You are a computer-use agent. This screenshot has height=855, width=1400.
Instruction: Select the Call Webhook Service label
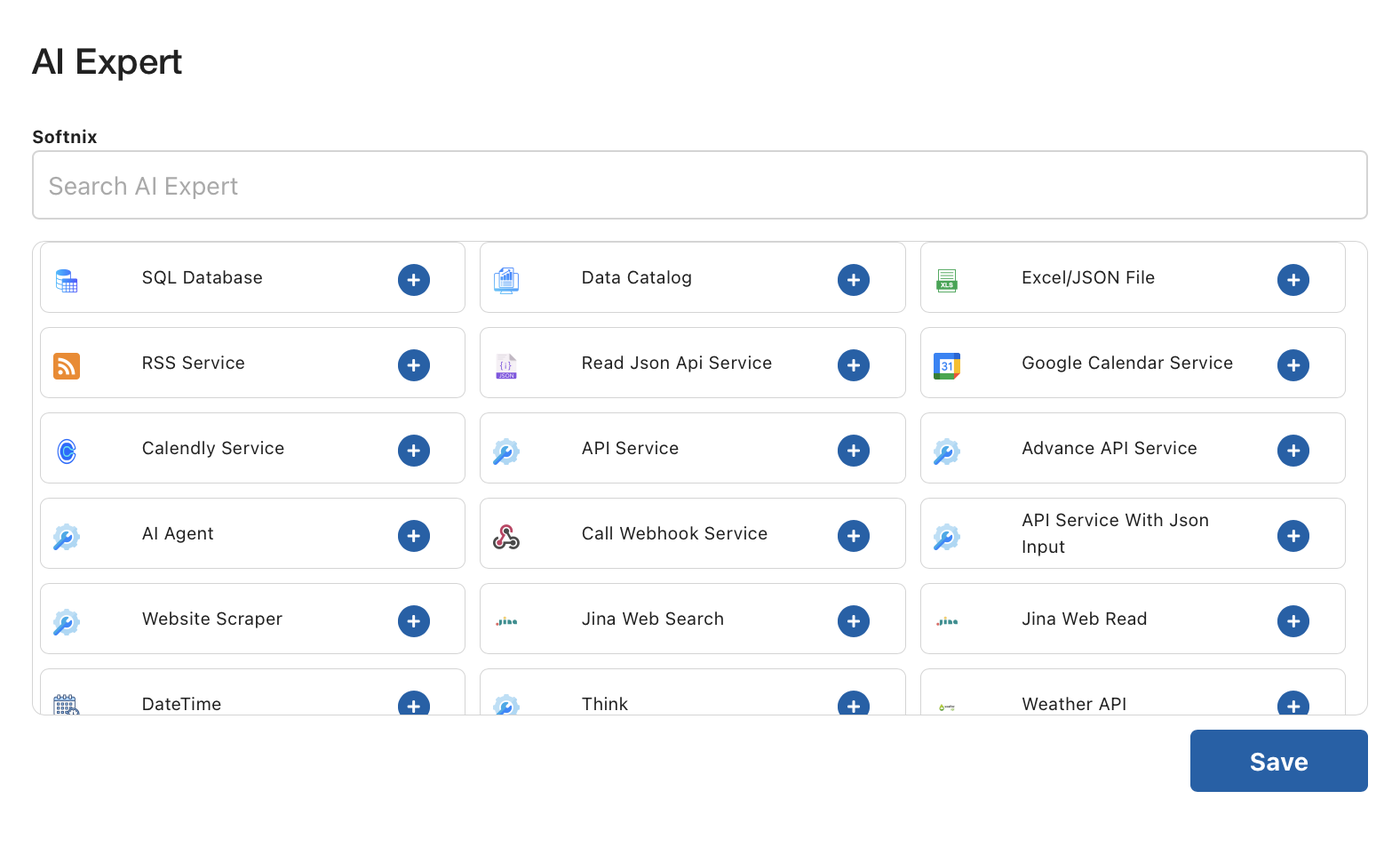(x=674, y=534)
